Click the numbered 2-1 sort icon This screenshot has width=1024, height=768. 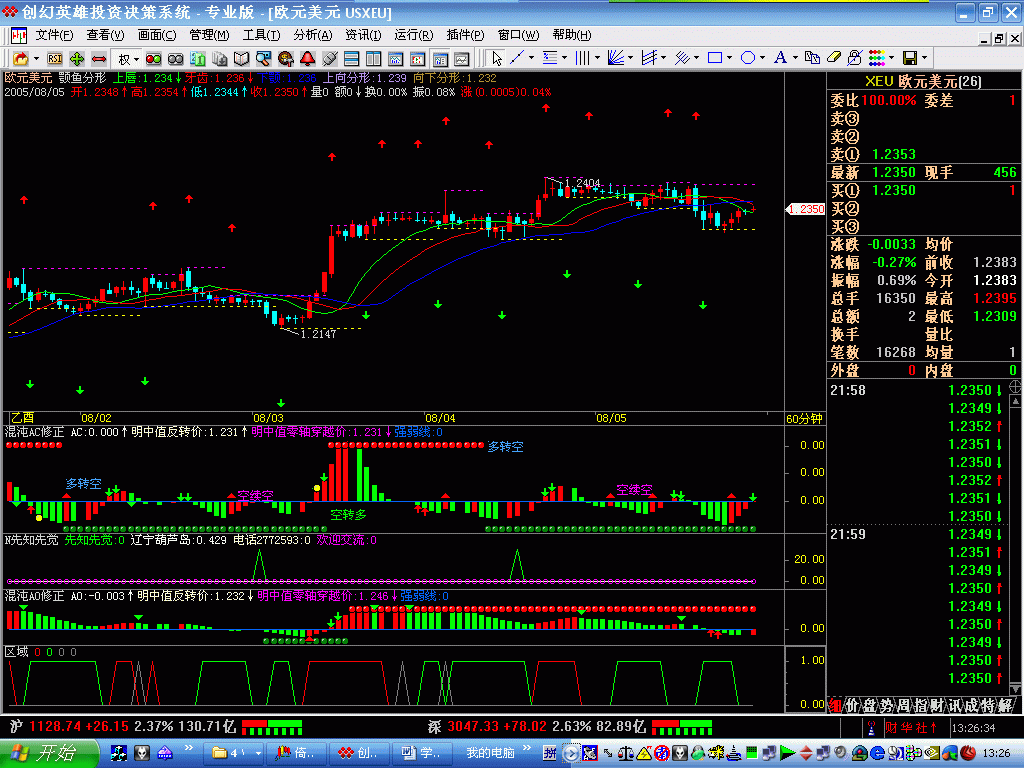tap(198, 59)
